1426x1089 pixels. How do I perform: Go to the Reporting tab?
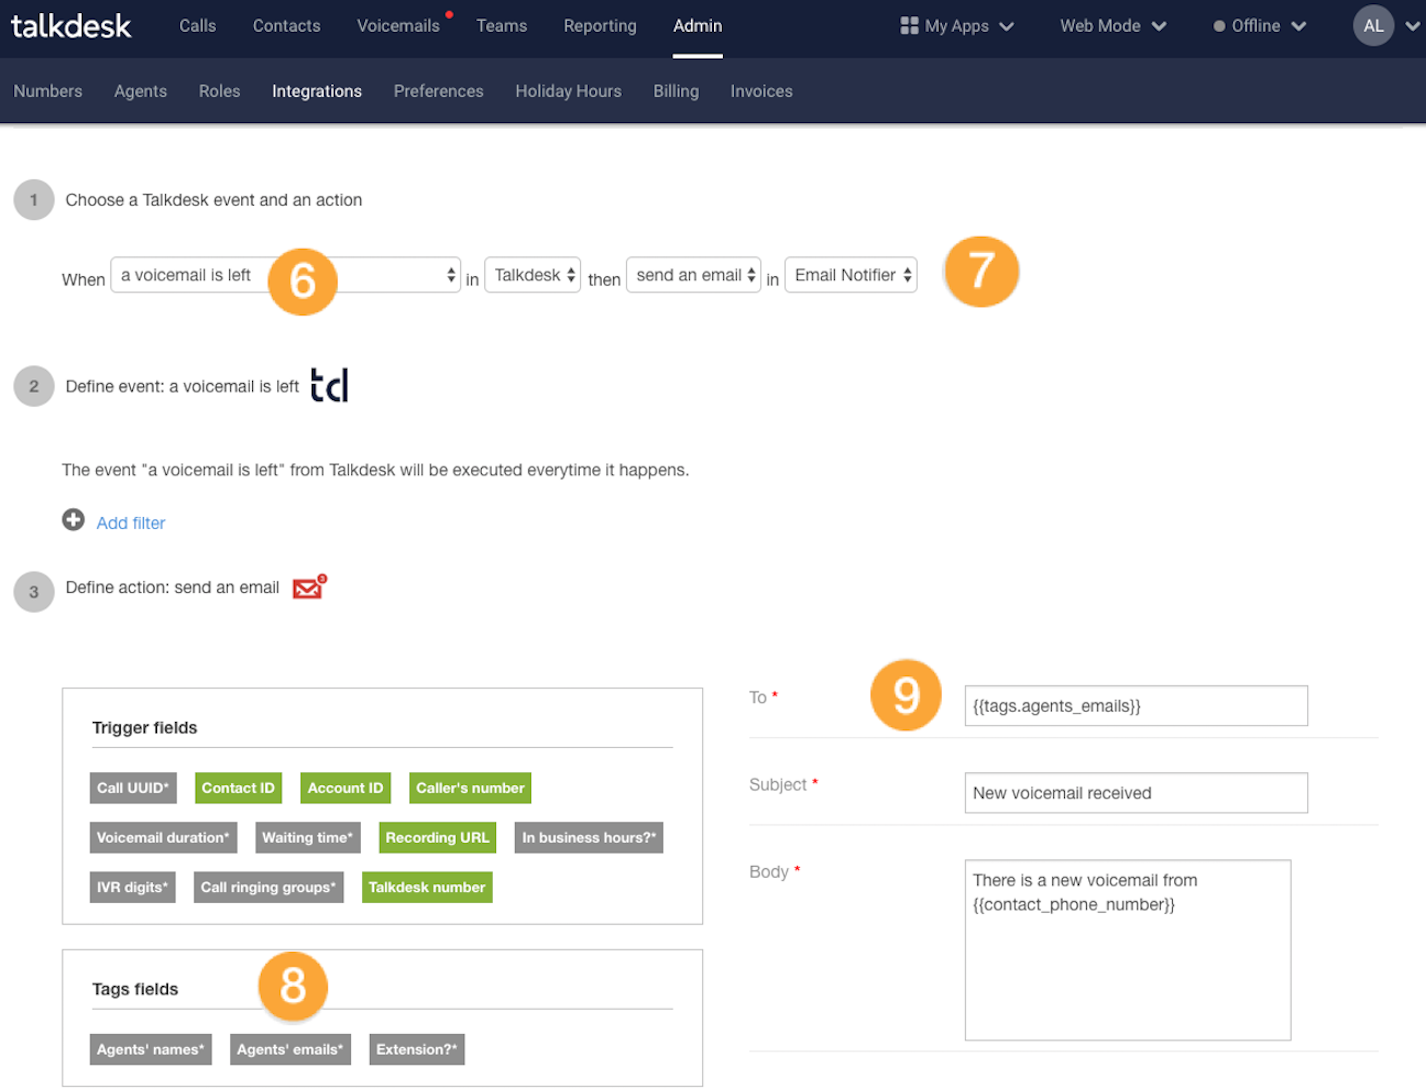tap(599, 26)
